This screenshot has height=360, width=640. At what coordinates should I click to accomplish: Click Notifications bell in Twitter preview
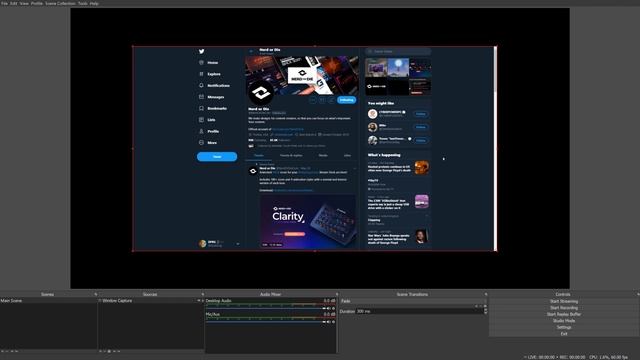pos(201,85)
